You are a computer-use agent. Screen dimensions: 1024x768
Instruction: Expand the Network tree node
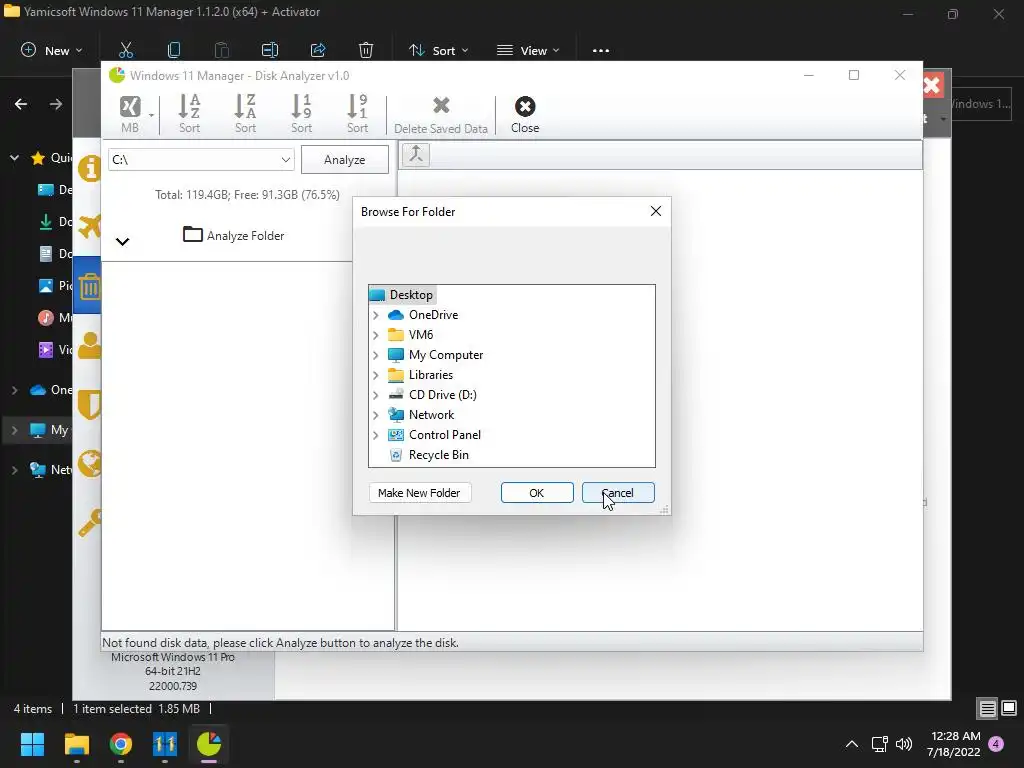pos(376,415)
